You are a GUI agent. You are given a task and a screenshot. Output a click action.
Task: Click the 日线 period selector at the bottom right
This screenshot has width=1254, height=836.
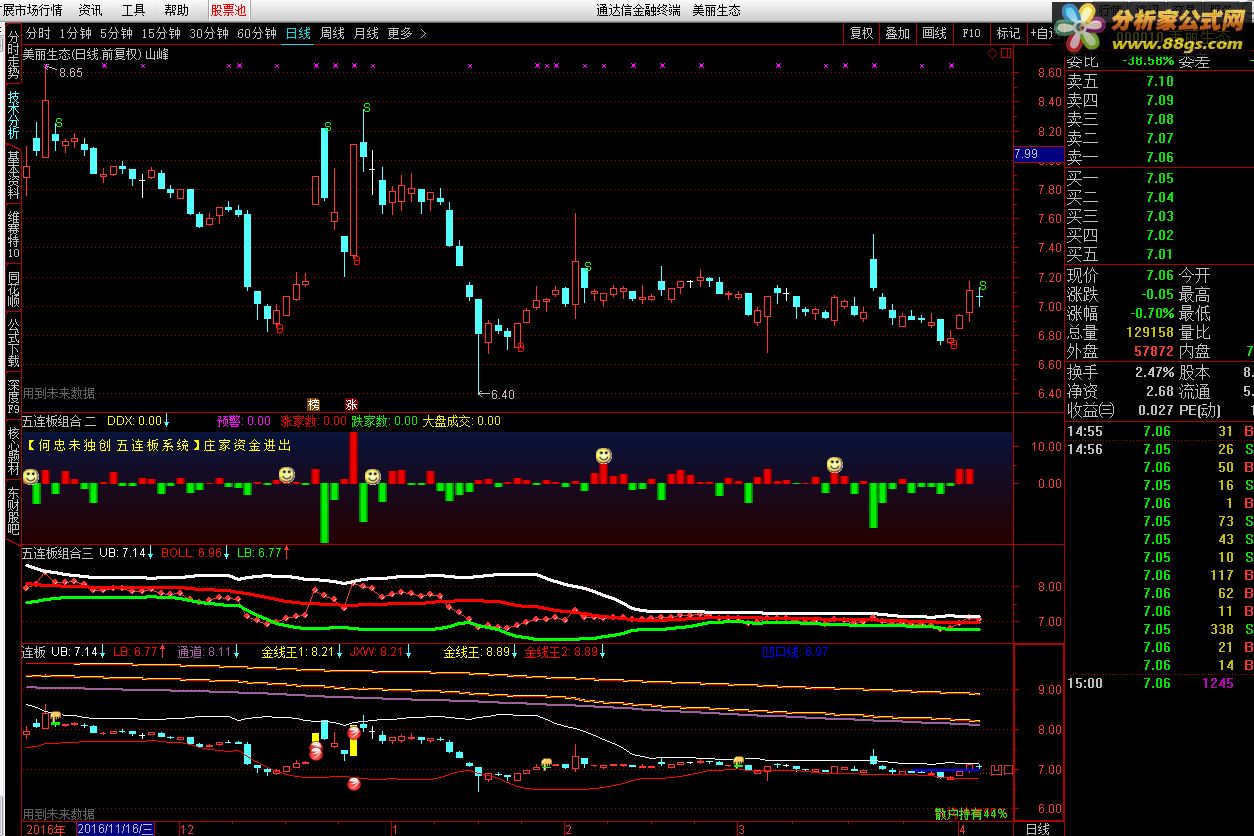point(1038,828)
